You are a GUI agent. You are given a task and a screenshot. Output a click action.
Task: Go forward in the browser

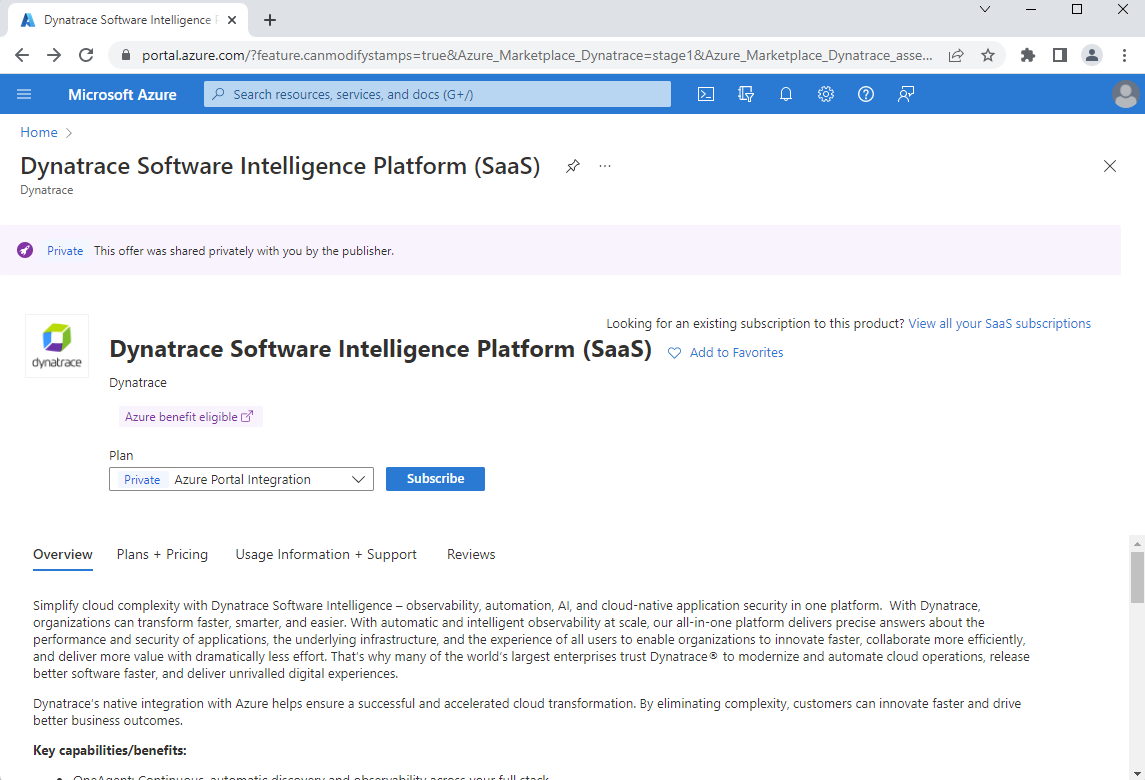coord(54,55)
